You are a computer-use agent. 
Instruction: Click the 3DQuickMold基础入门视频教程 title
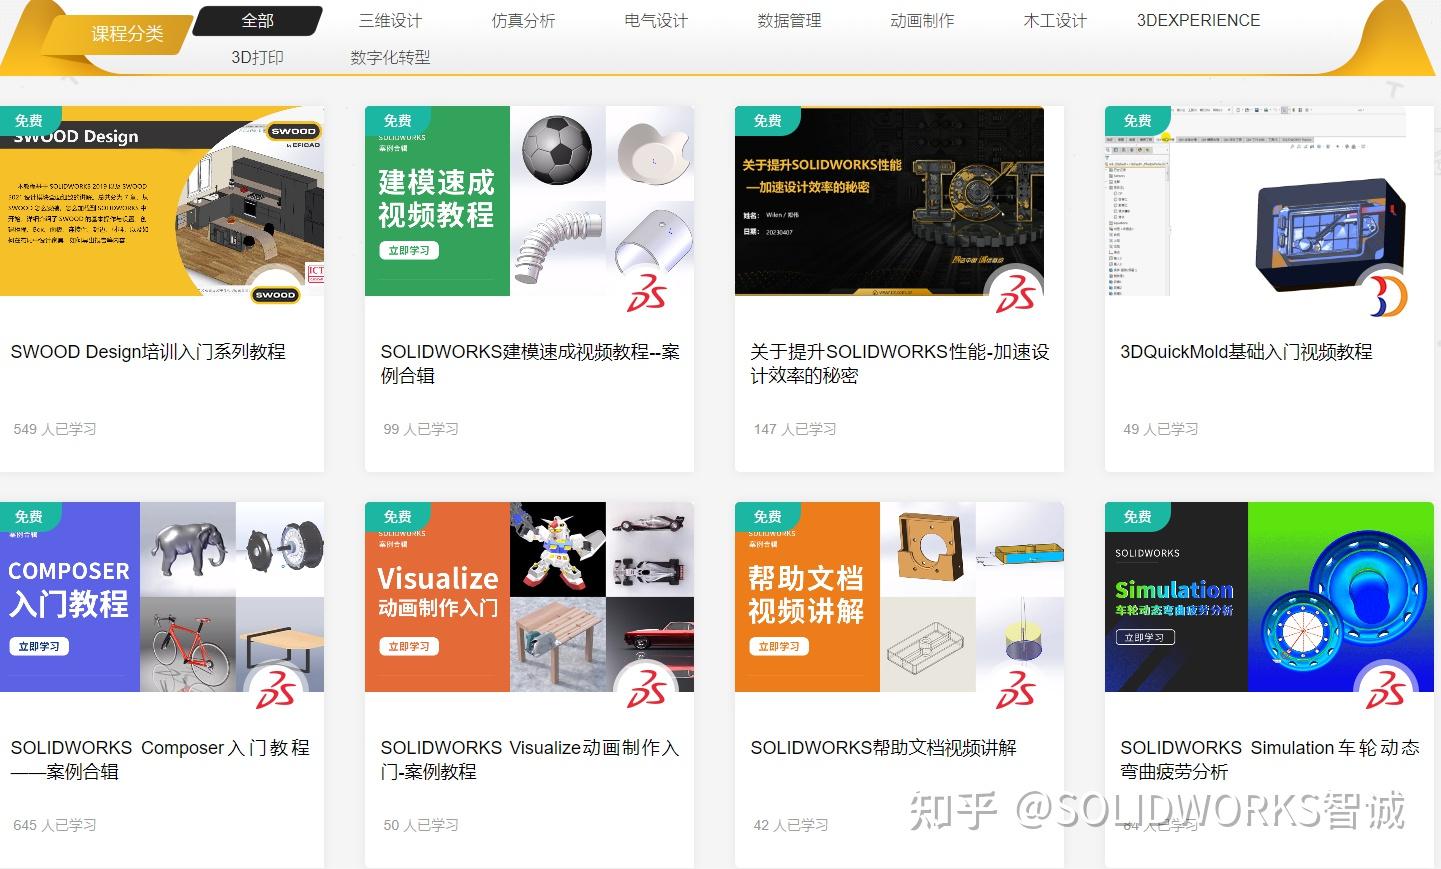click(1246, 352)
